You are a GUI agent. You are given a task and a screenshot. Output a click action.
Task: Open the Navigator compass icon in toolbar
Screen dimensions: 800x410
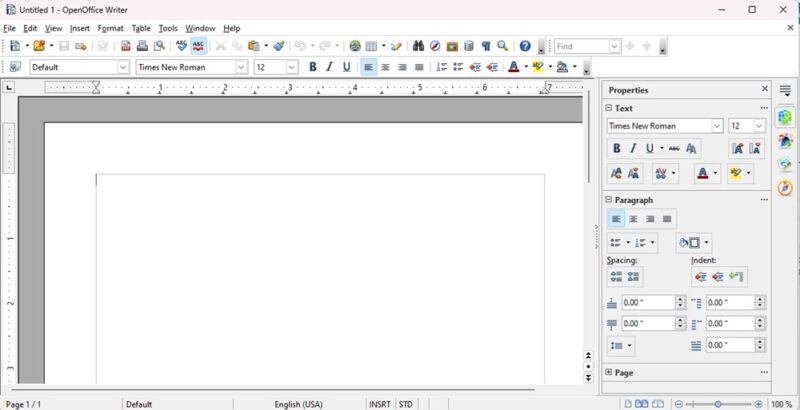435,46
